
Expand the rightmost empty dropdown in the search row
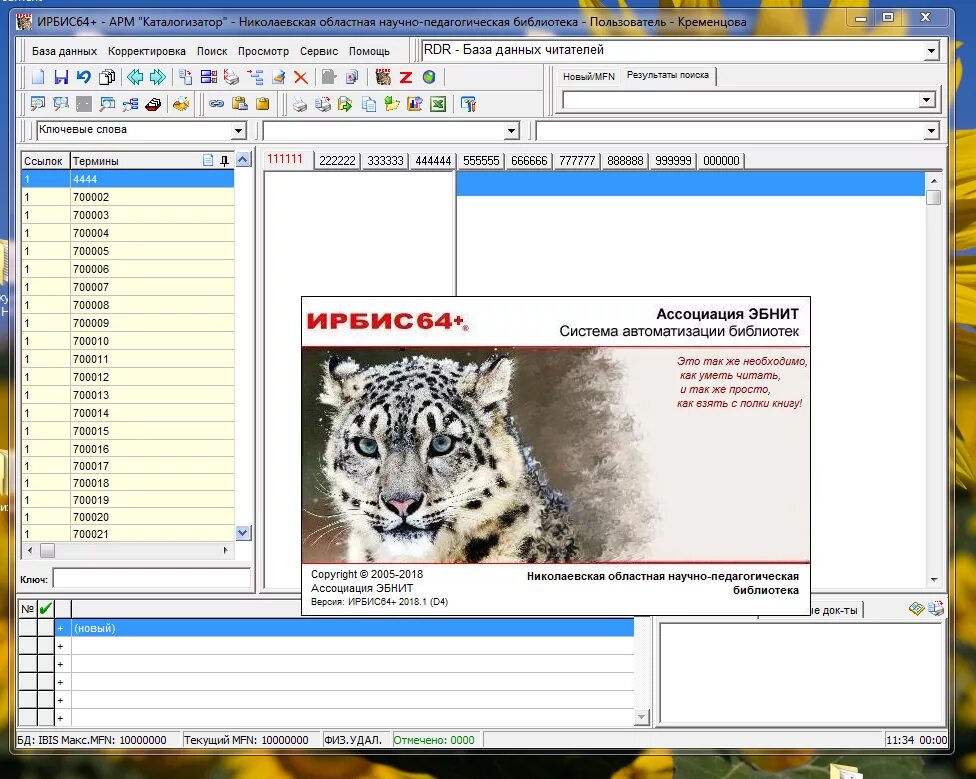point(931,131)
